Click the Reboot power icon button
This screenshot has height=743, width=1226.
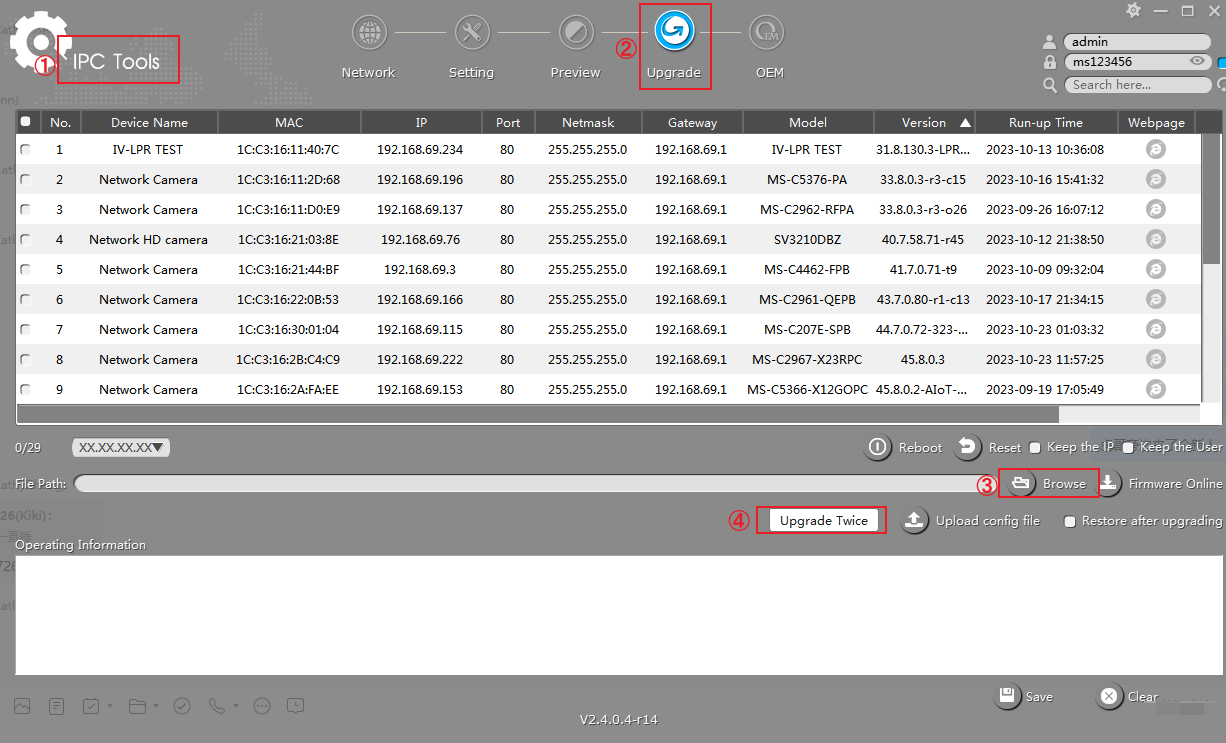pyautogui.click(x=878, y=447)
